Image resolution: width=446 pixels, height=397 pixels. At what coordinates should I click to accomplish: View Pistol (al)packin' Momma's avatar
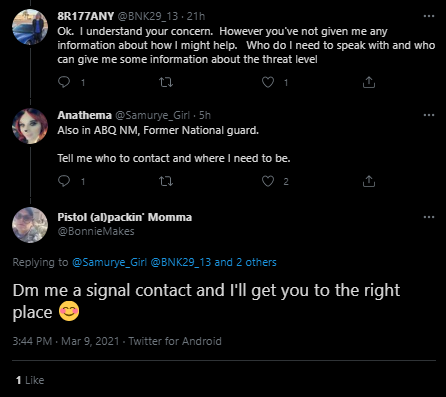pyautogui.click(x=30, y=225)
